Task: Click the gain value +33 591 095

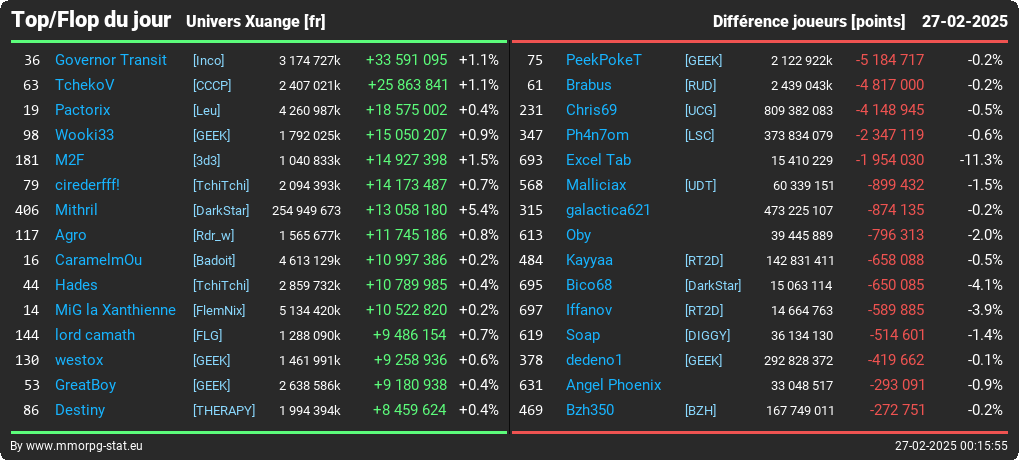Action: point(406,60)
